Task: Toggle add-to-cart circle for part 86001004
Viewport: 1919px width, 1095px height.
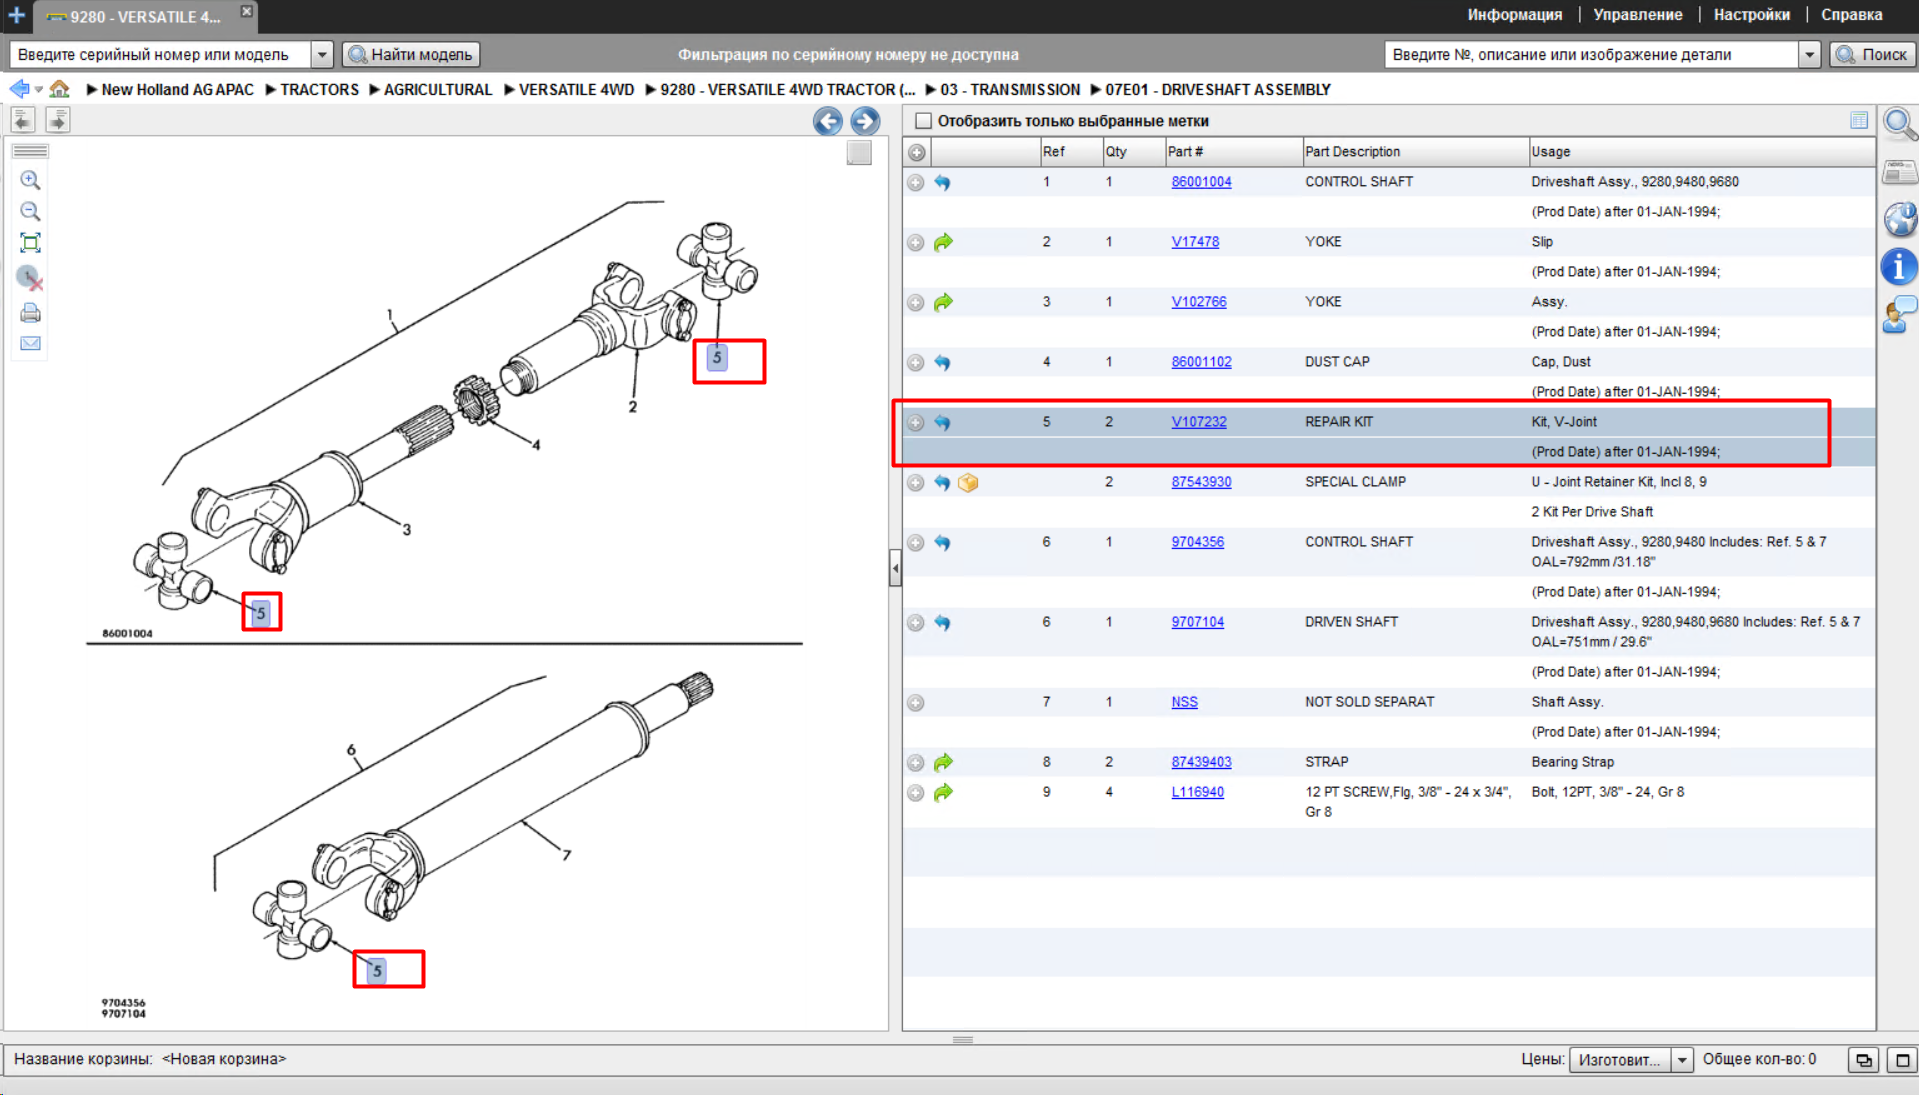Action: [x=916, y=182]
